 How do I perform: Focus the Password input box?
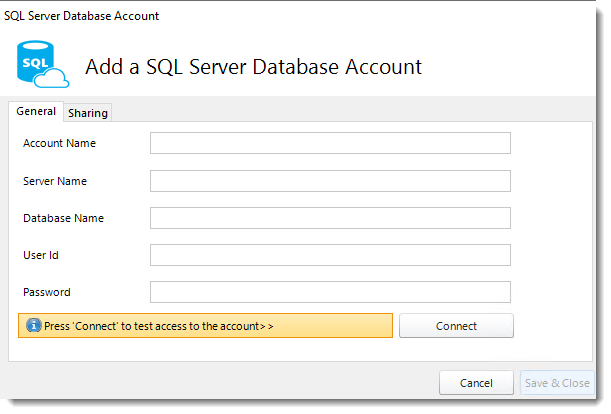tap(330, 292)
